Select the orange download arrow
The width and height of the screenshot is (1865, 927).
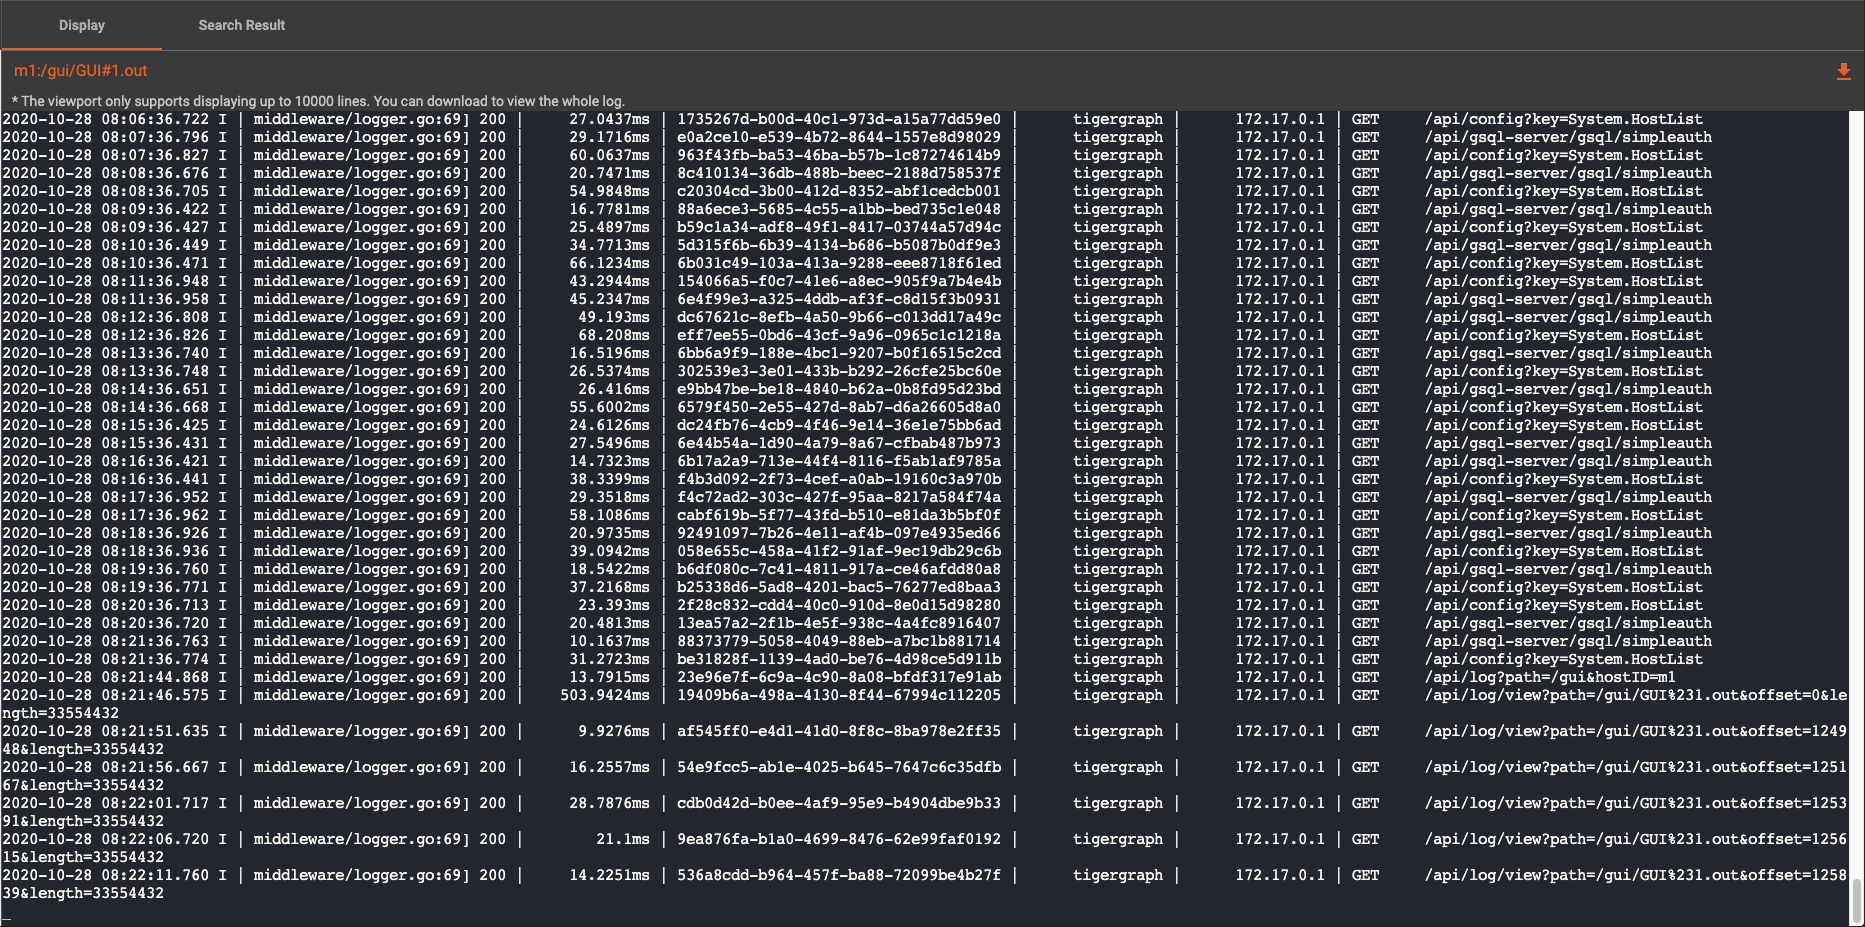click(x=1843, y=71)
